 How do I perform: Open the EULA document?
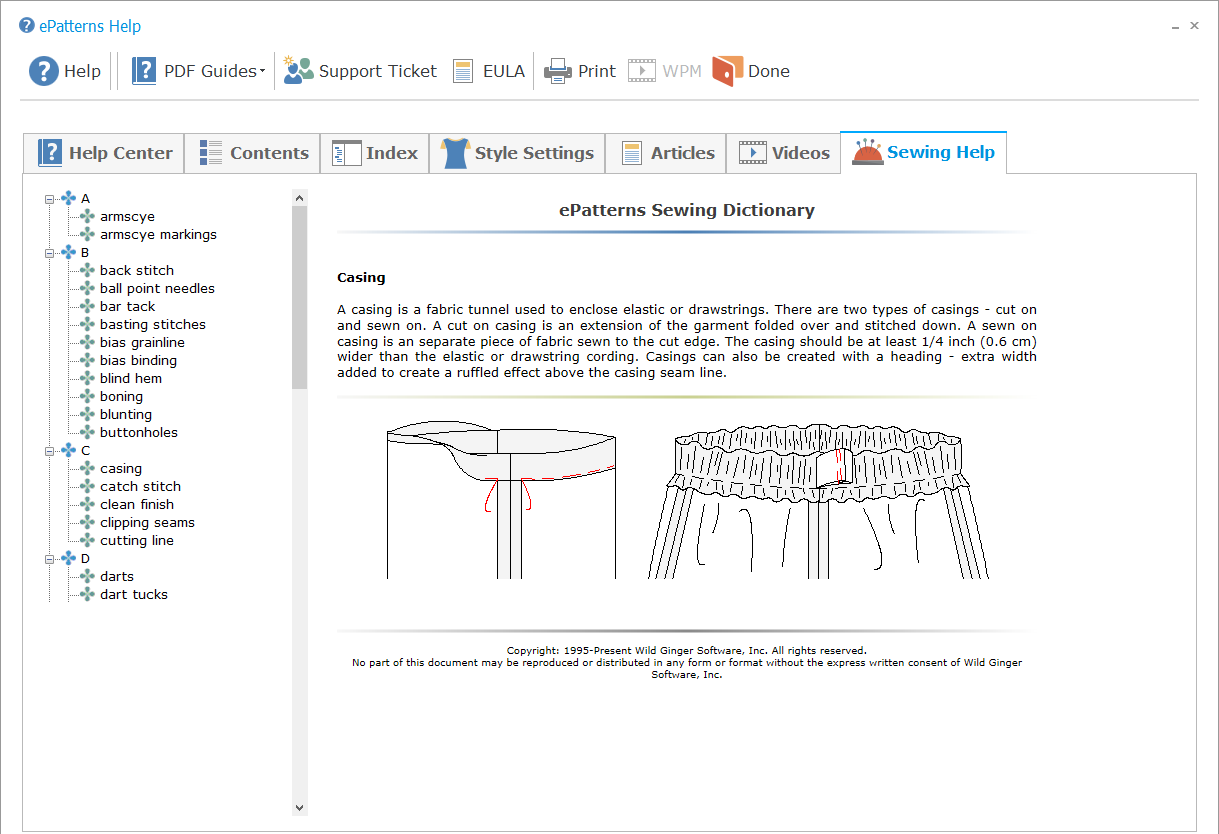coord(488,71)
